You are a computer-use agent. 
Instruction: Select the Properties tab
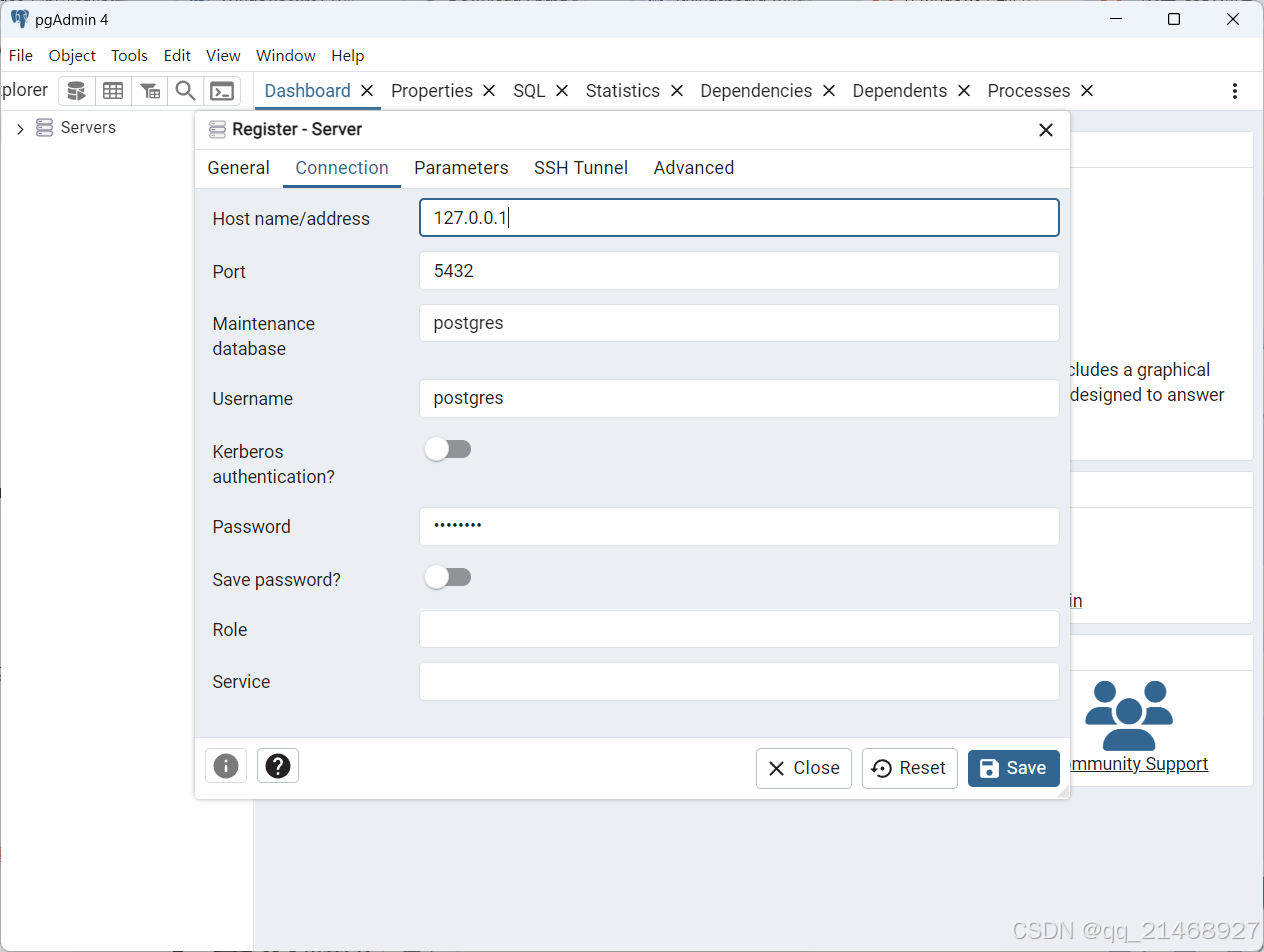coord(432,91)
